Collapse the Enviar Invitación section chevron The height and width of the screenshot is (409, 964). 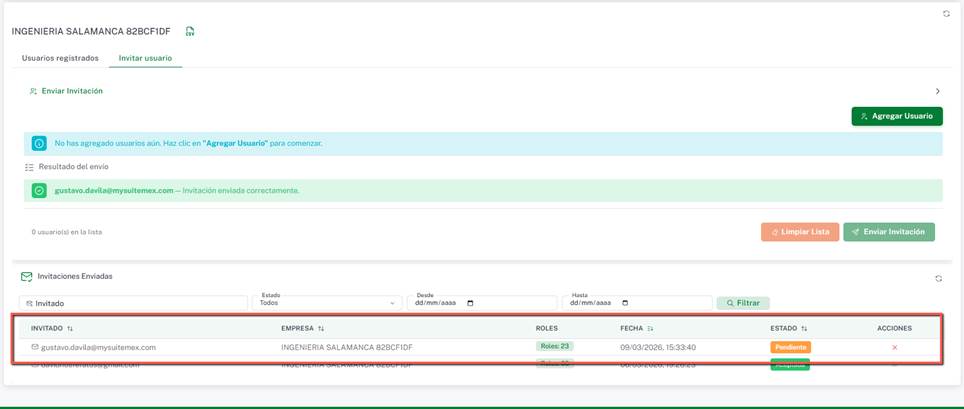(x=937, y=91)
